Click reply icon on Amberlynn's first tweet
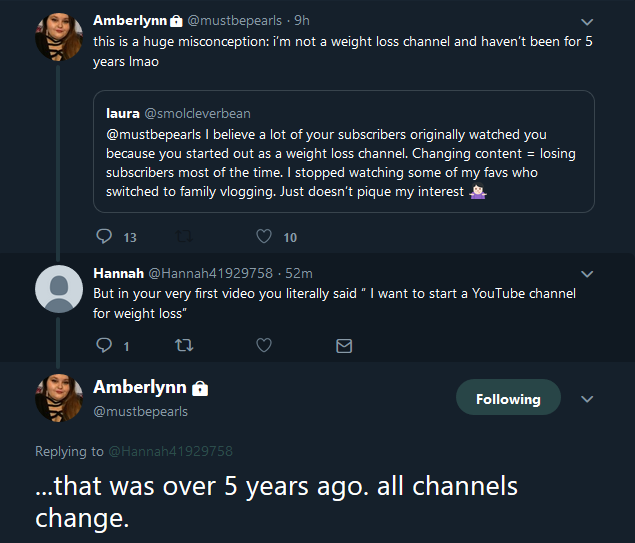 104,236
